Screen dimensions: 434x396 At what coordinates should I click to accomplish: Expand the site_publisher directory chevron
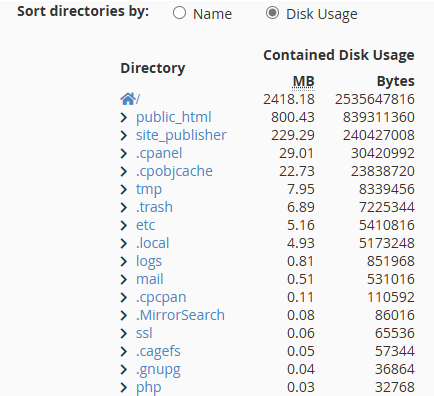(124, 135)
